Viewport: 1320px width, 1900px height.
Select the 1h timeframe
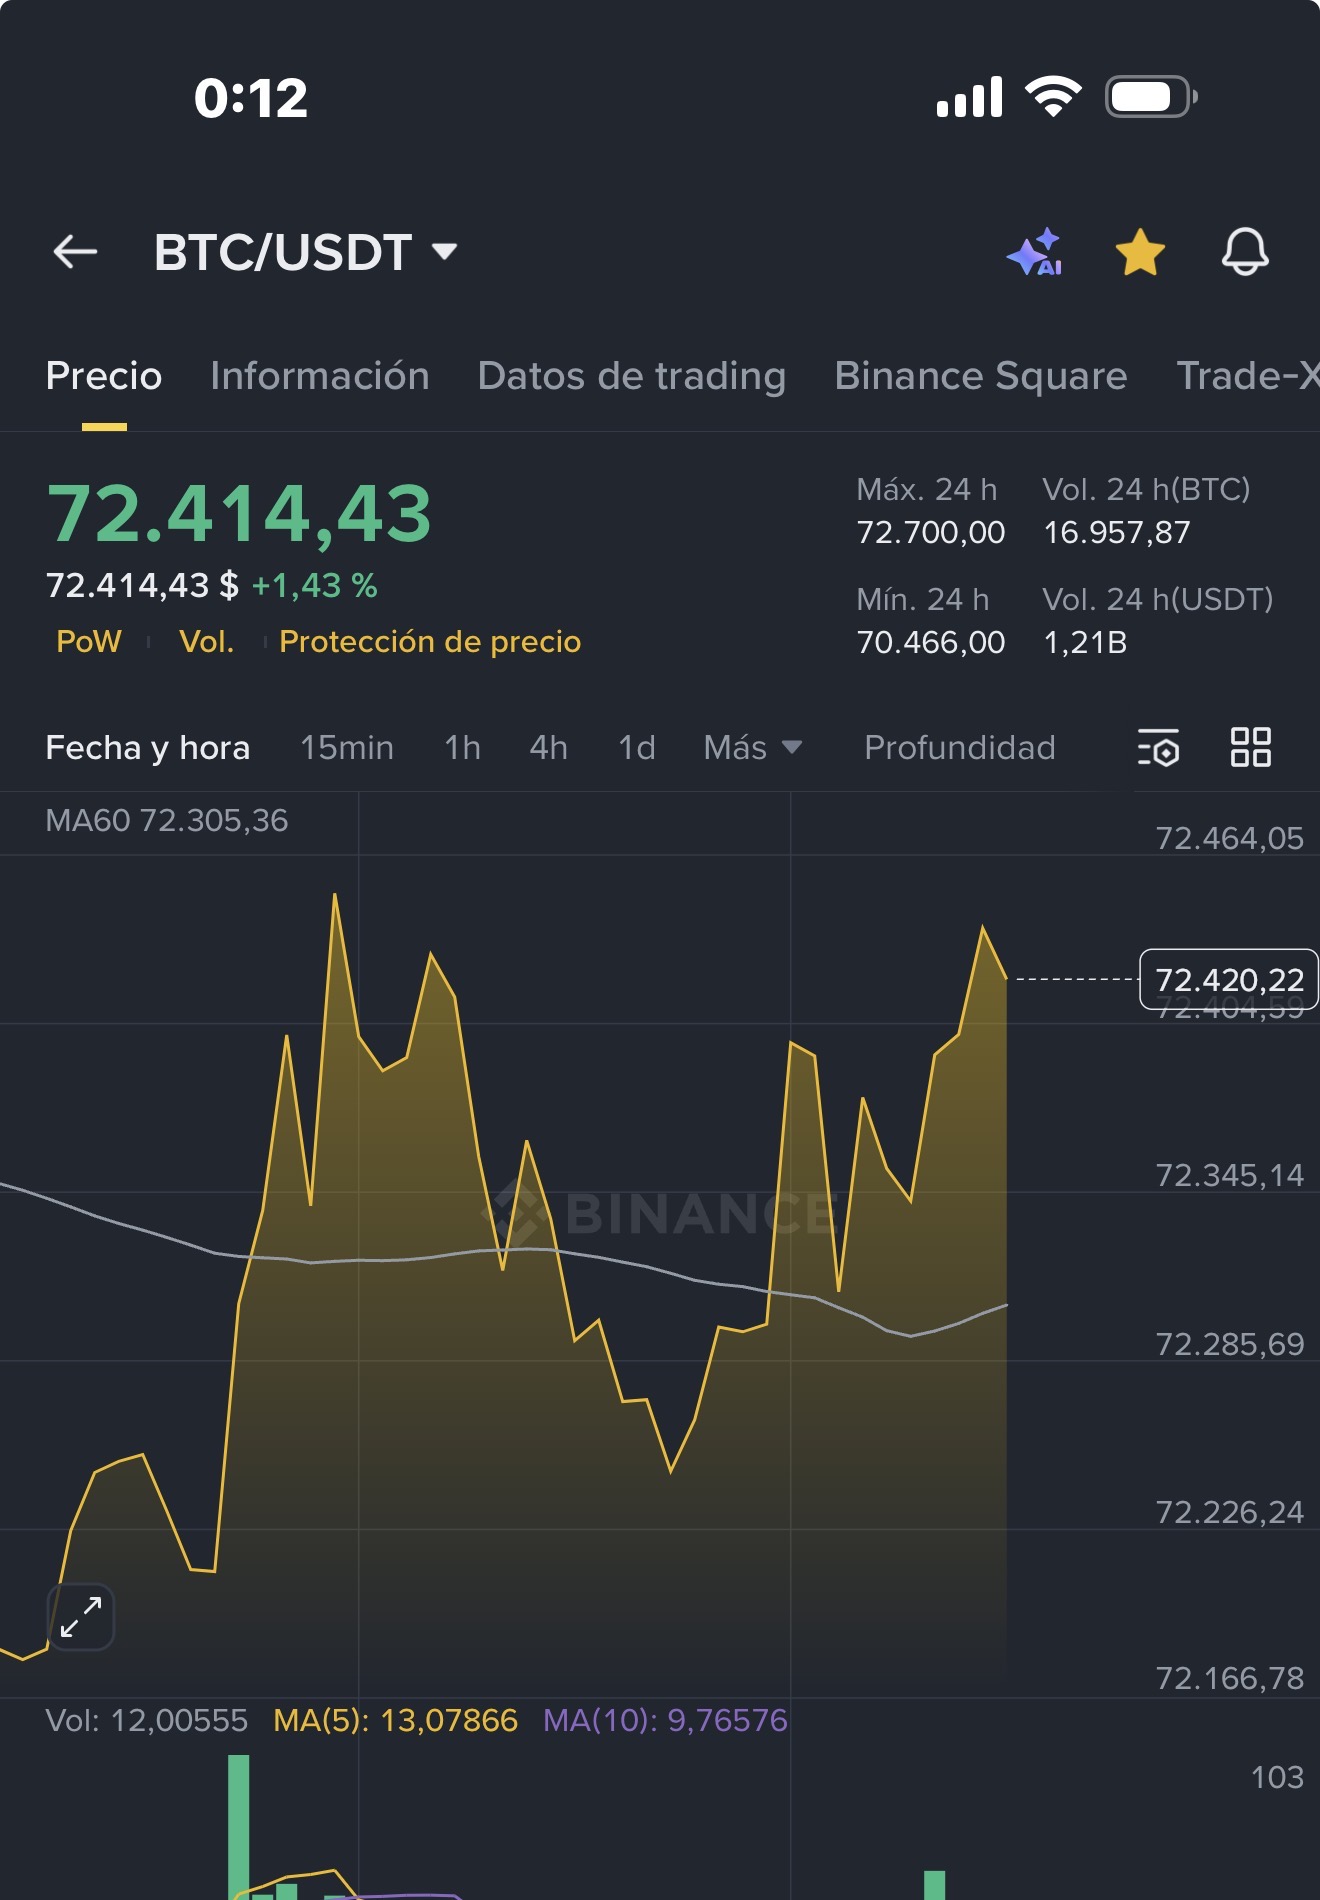coord(463,747)
